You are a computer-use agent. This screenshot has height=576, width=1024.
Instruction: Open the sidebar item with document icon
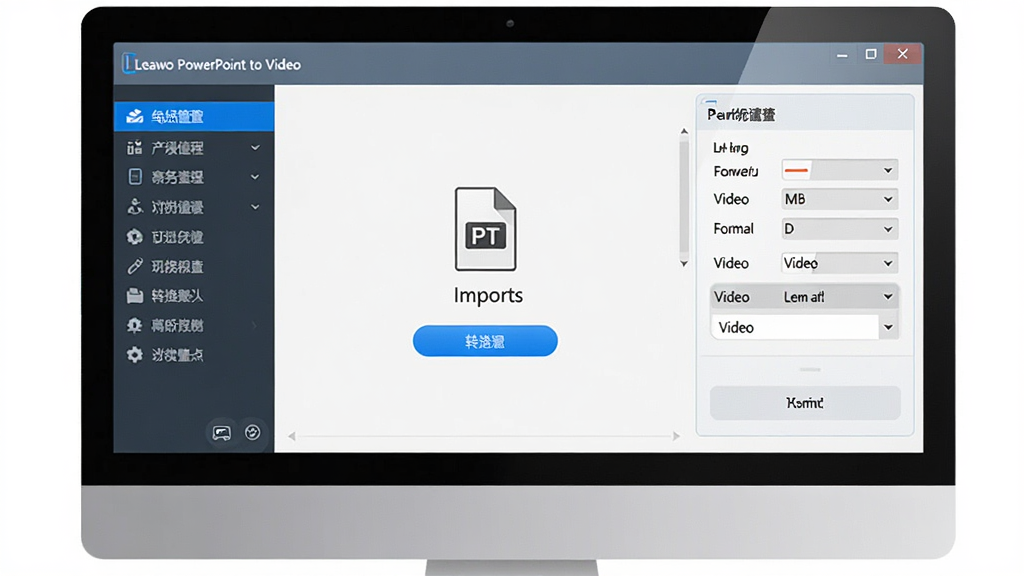(x=194, y=177)
